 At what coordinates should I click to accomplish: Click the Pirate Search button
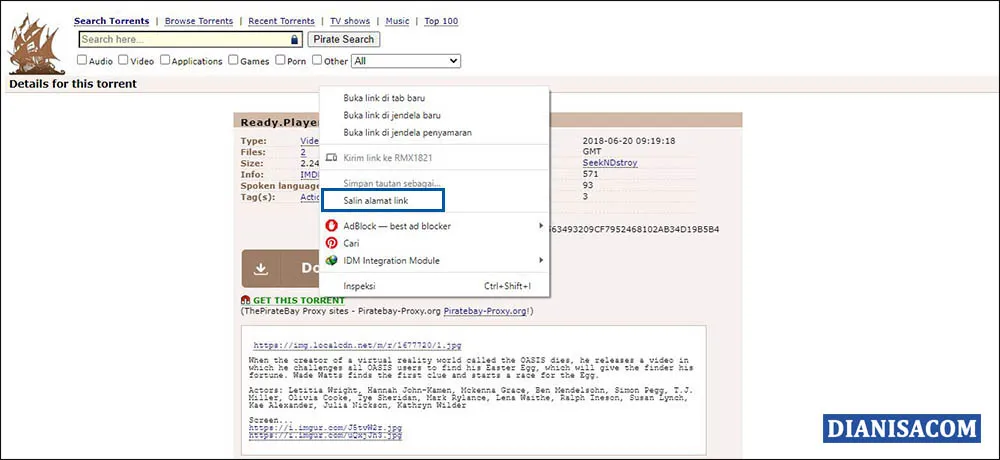344,39
